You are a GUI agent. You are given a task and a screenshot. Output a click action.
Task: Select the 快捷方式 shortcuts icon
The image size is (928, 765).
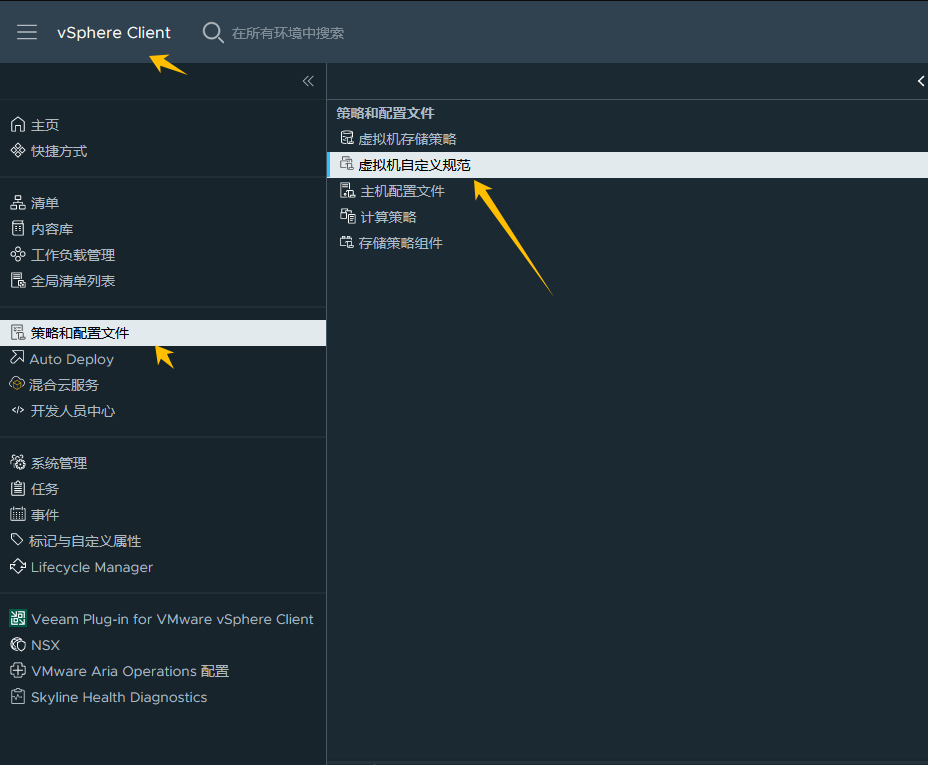pyautogui.click(x=18, y=150)
